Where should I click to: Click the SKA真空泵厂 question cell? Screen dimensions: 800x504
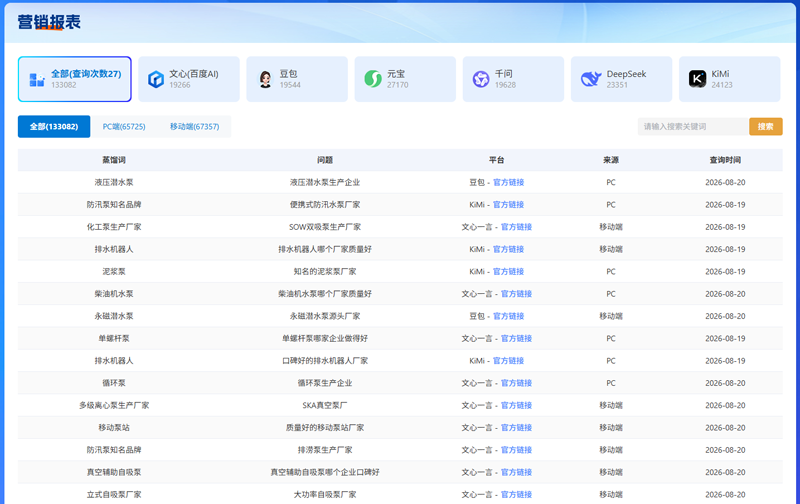point(324,405)
